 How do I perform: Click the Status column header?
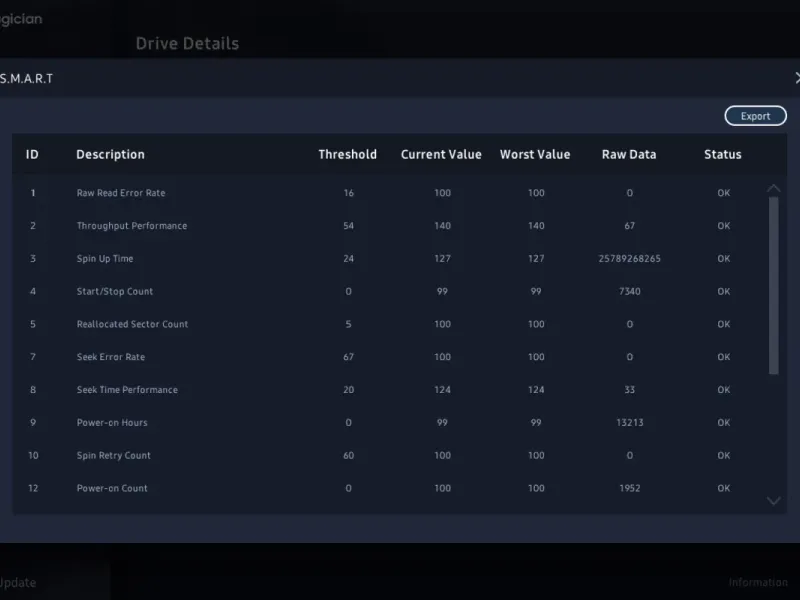722,155
